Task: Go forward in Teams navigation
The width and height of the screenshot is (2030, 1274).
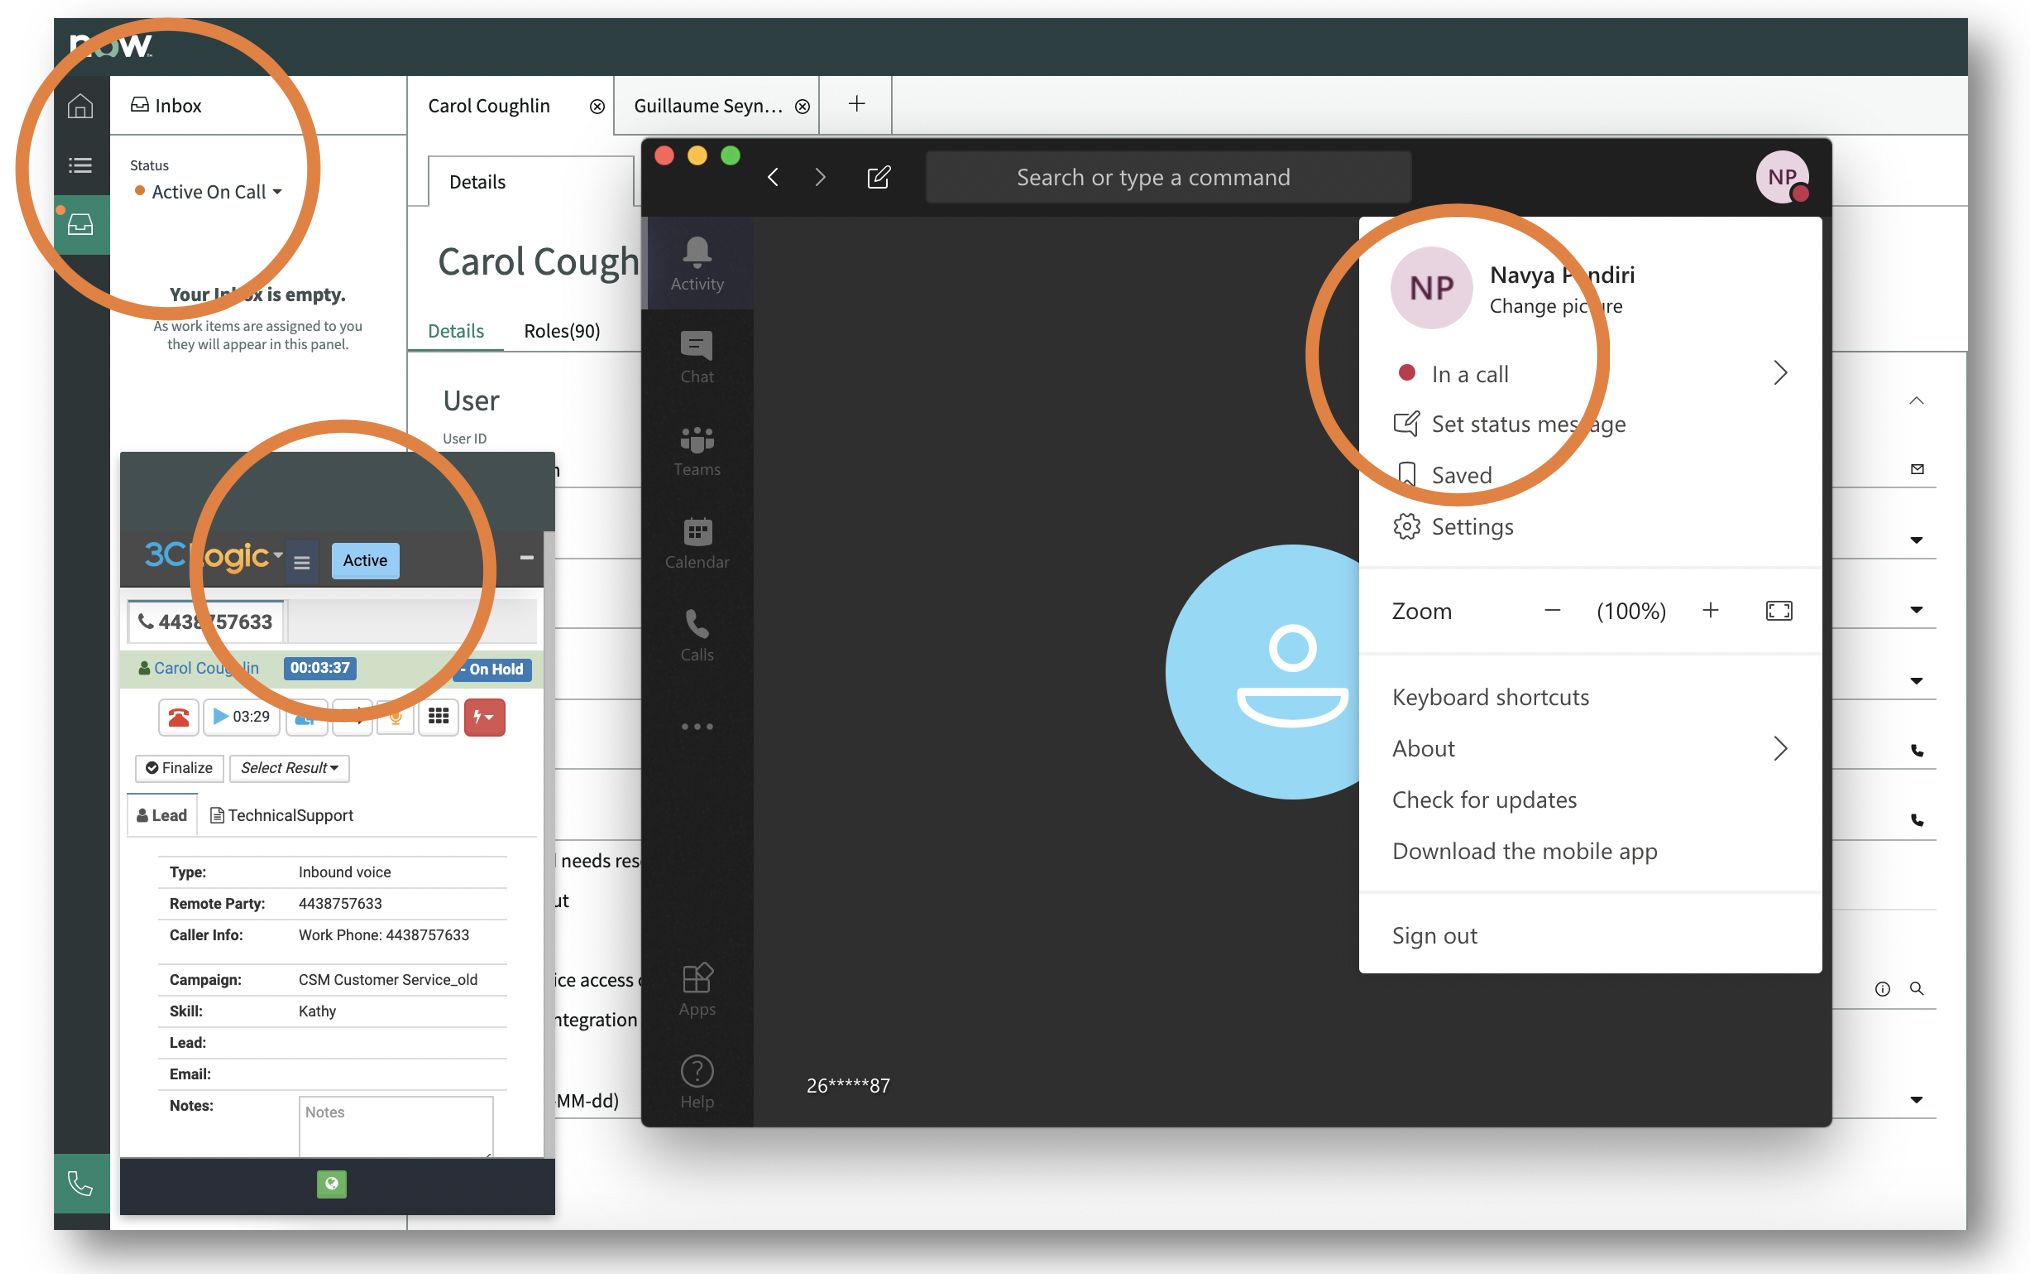Action: 820,177
